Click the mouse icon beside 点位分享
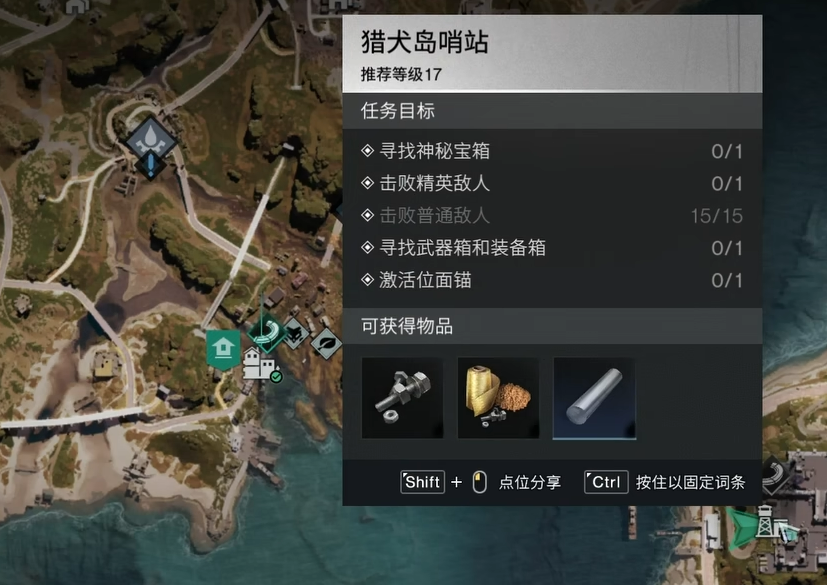 [x=479, y=482]
